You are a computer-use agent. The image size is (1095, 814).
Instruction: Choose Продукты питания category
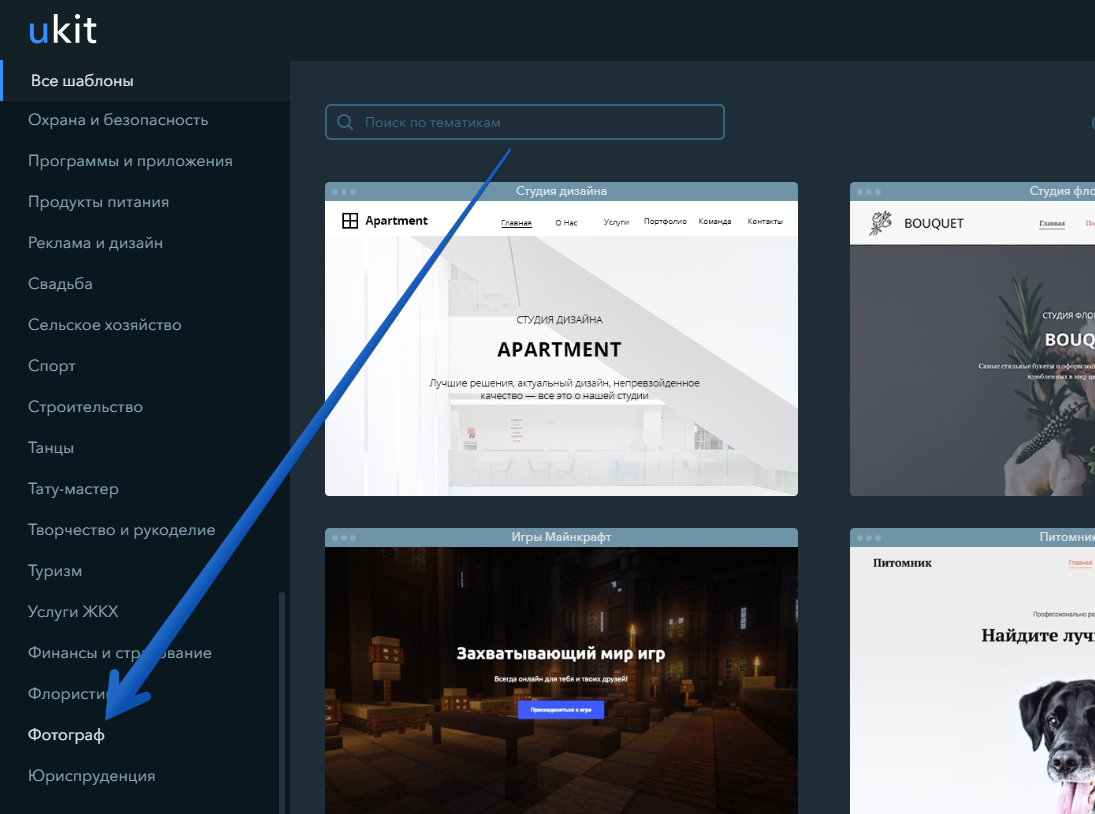click(98, 202)
